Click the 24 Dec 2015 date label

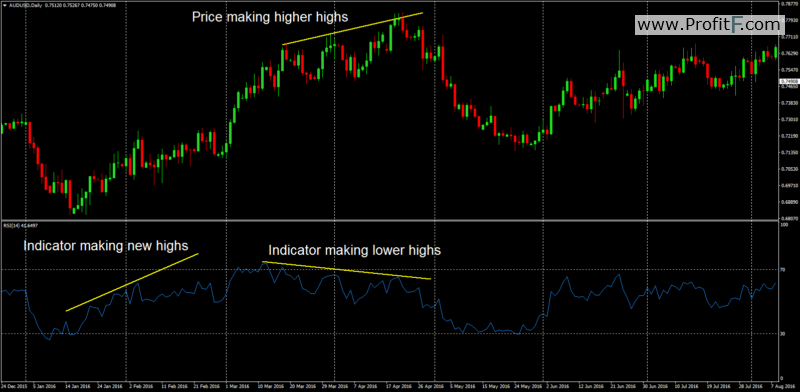pyautogui.click(x=13, y=387)
